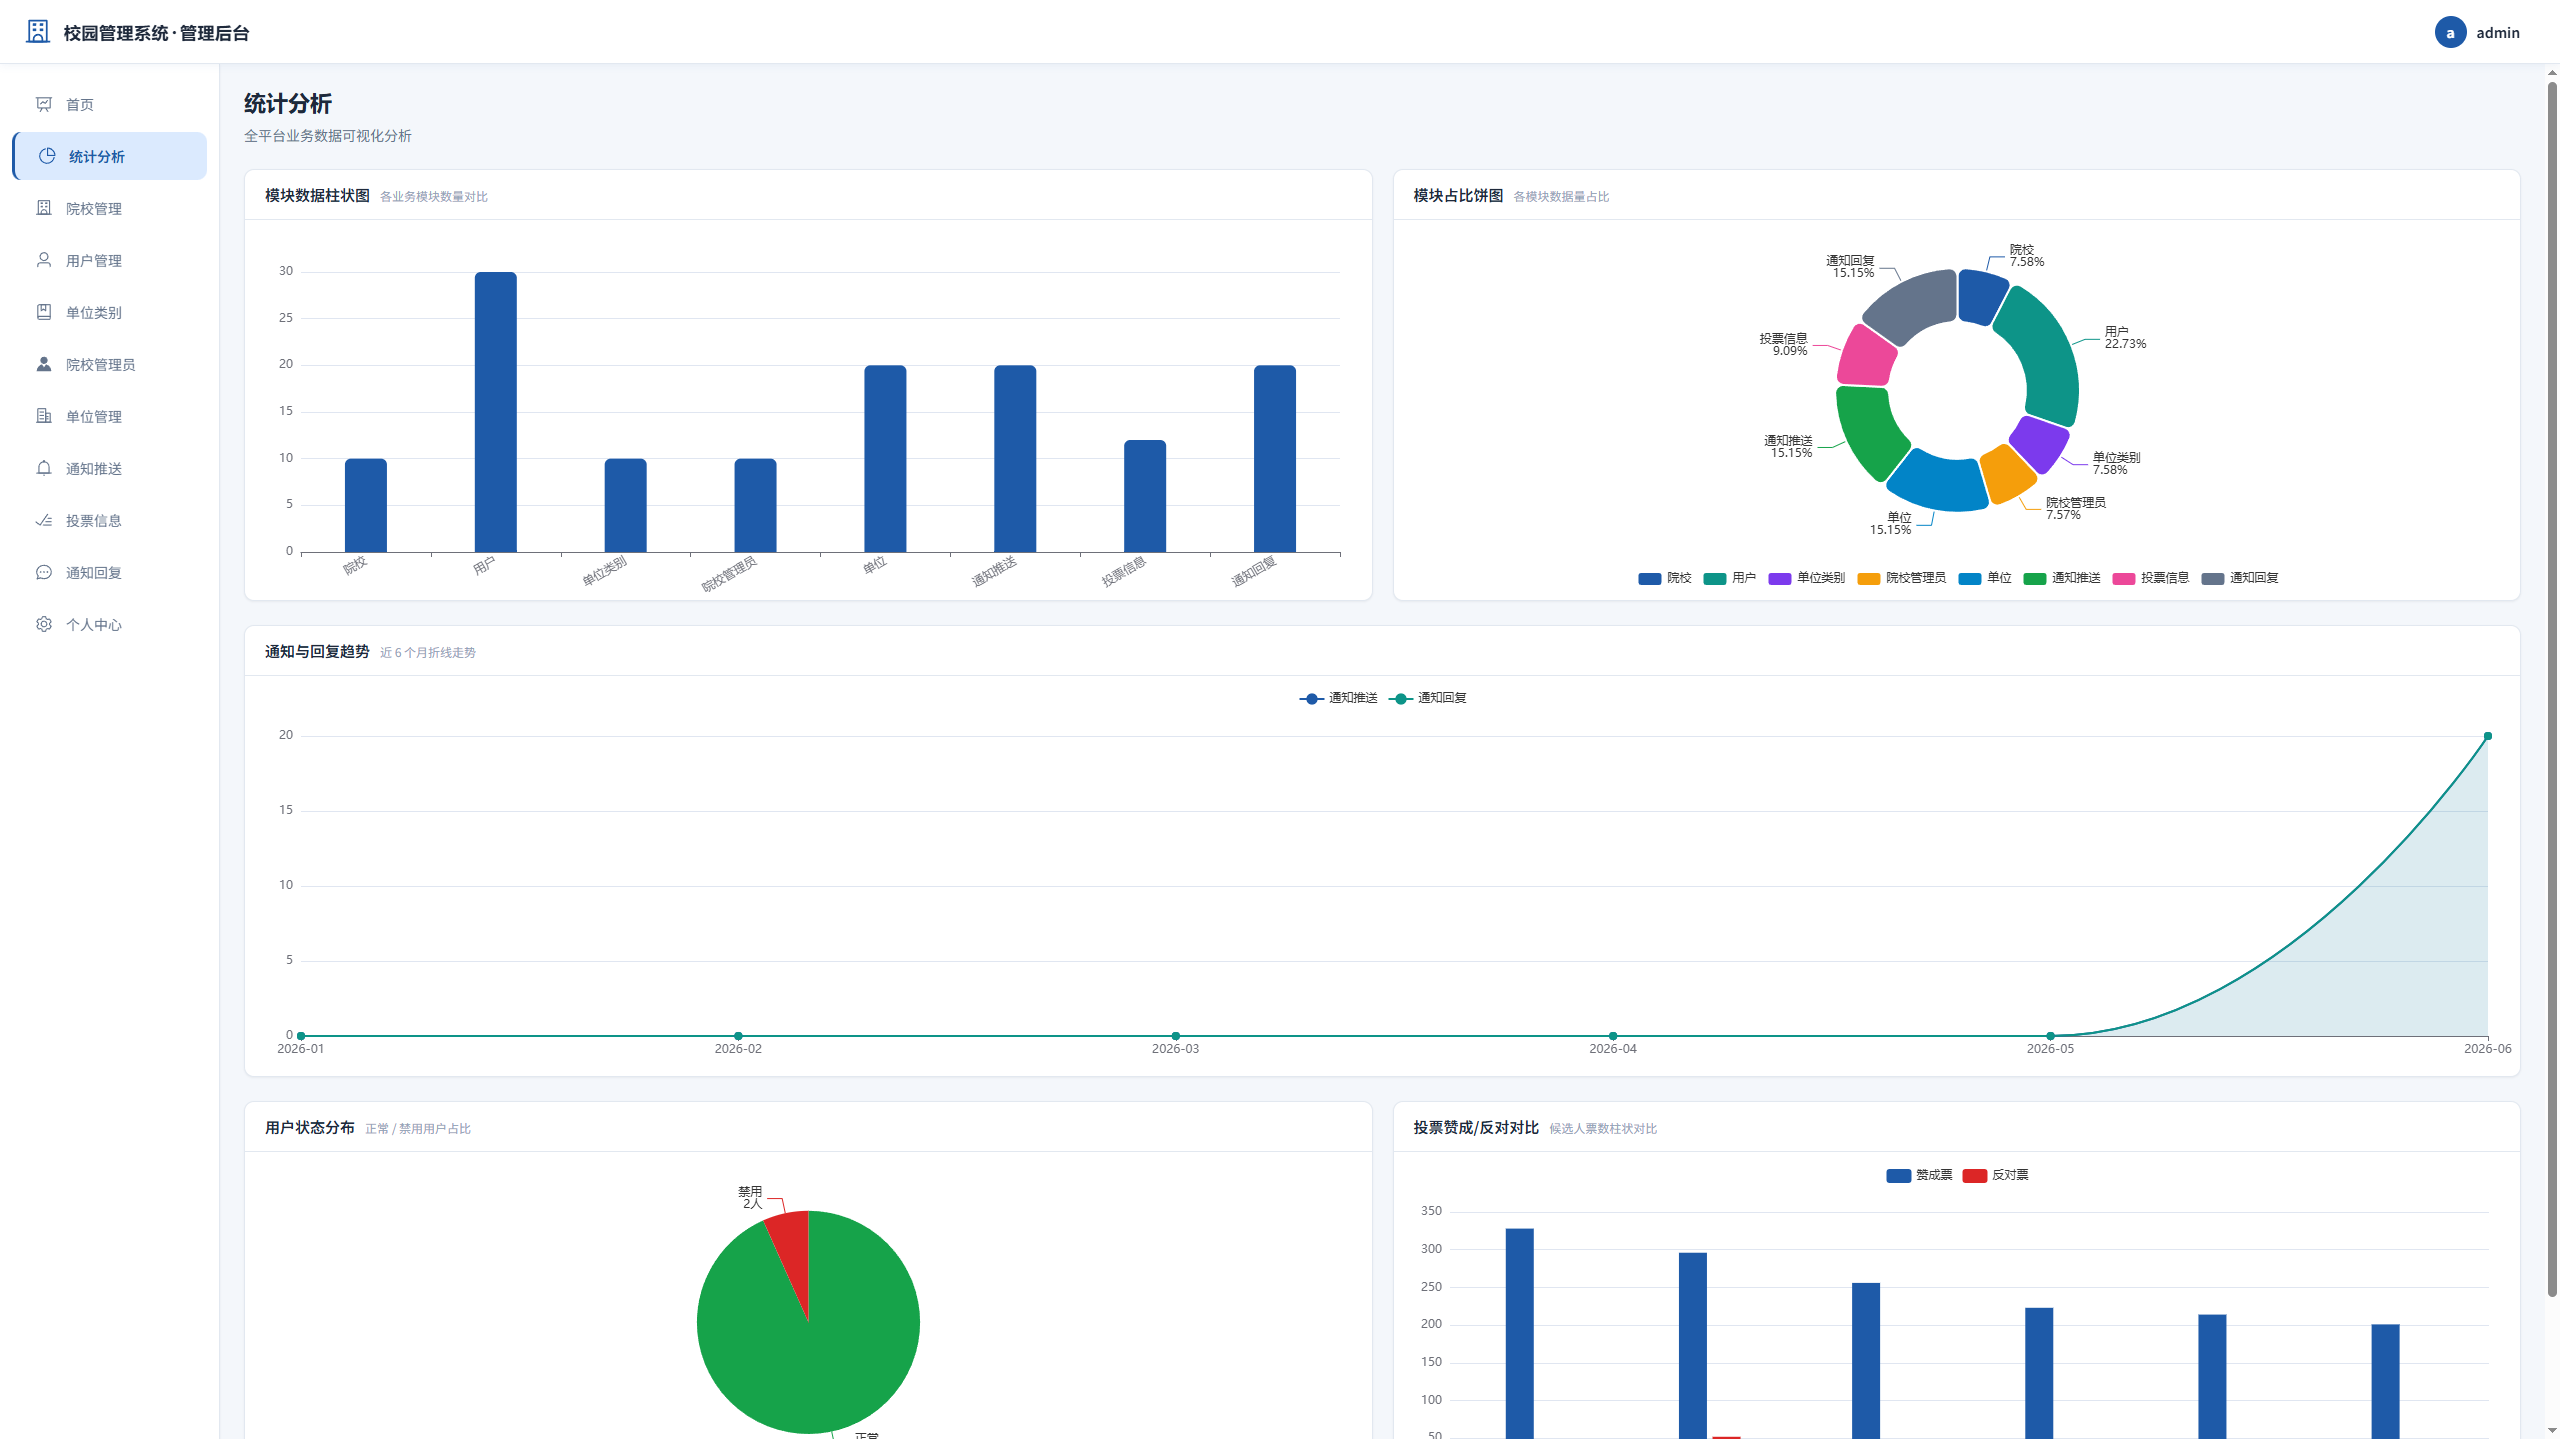Toggle 赞成票 series in vote chart legend
The height and width of the screenshot is (1439, 2560).
[1919, 1175]
